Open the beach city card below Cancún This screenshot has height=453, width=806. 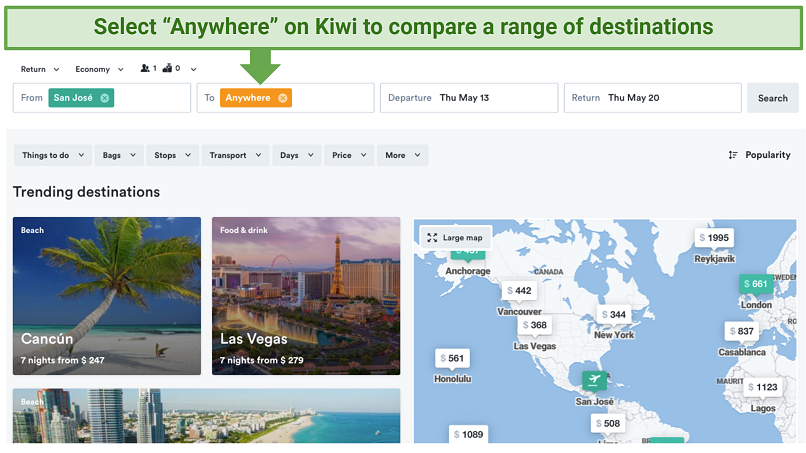click(x=207, y=415)
